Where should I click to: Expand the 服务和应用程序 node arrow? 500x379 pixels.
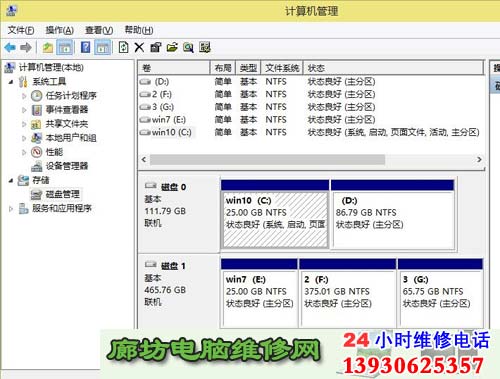coord(11,209)
